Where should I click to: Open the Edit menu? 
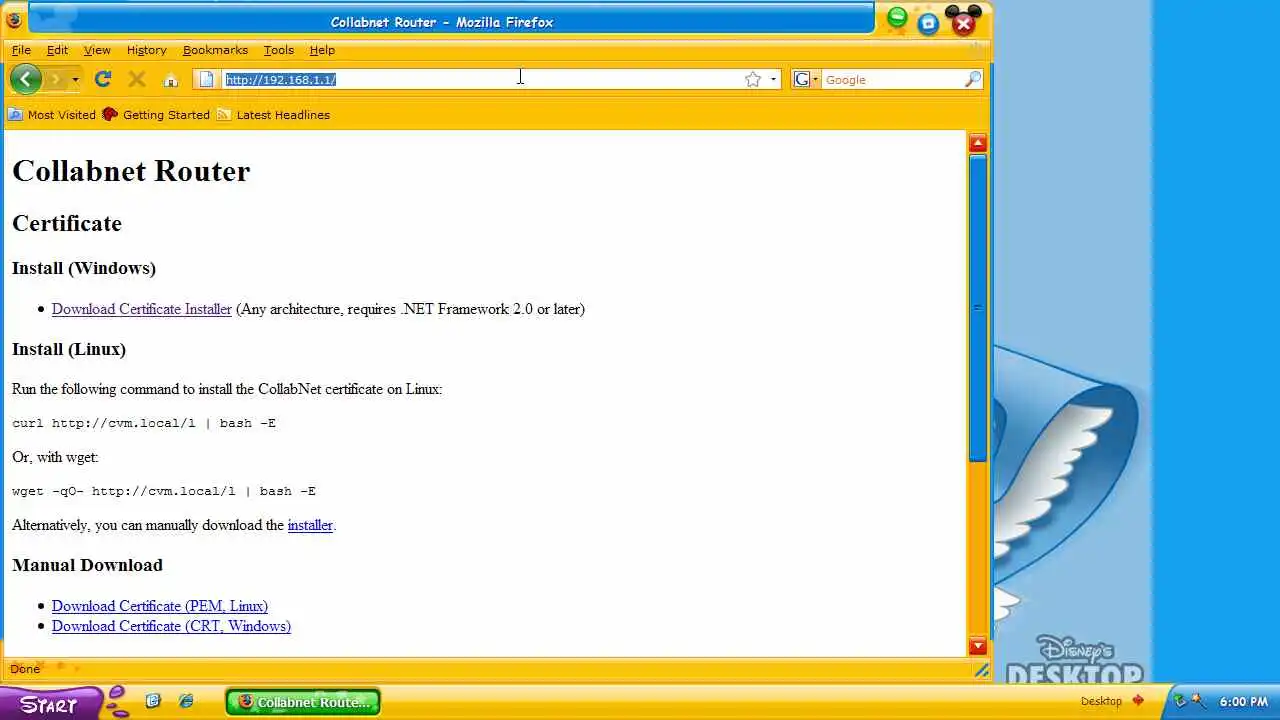pos(57,50)
